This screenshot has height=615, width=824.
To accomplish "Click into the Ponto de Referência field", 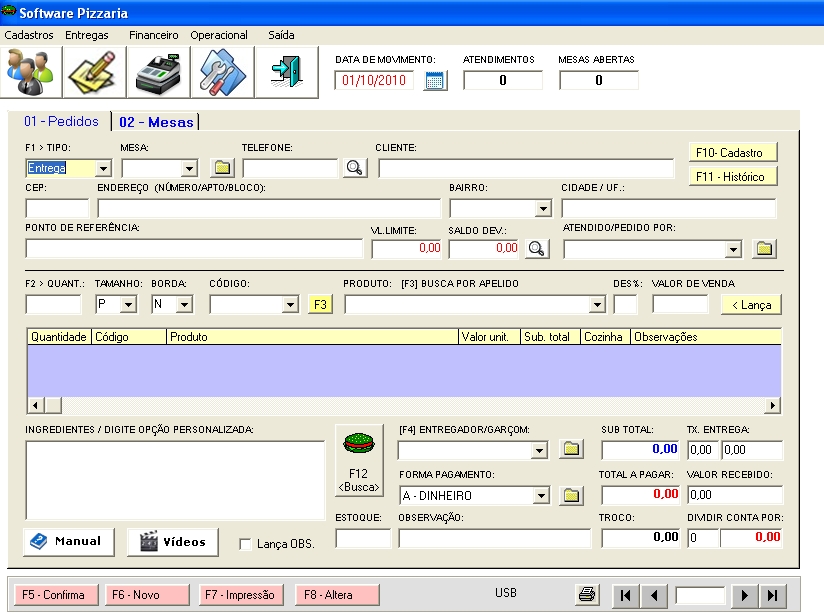I will 191,248.
